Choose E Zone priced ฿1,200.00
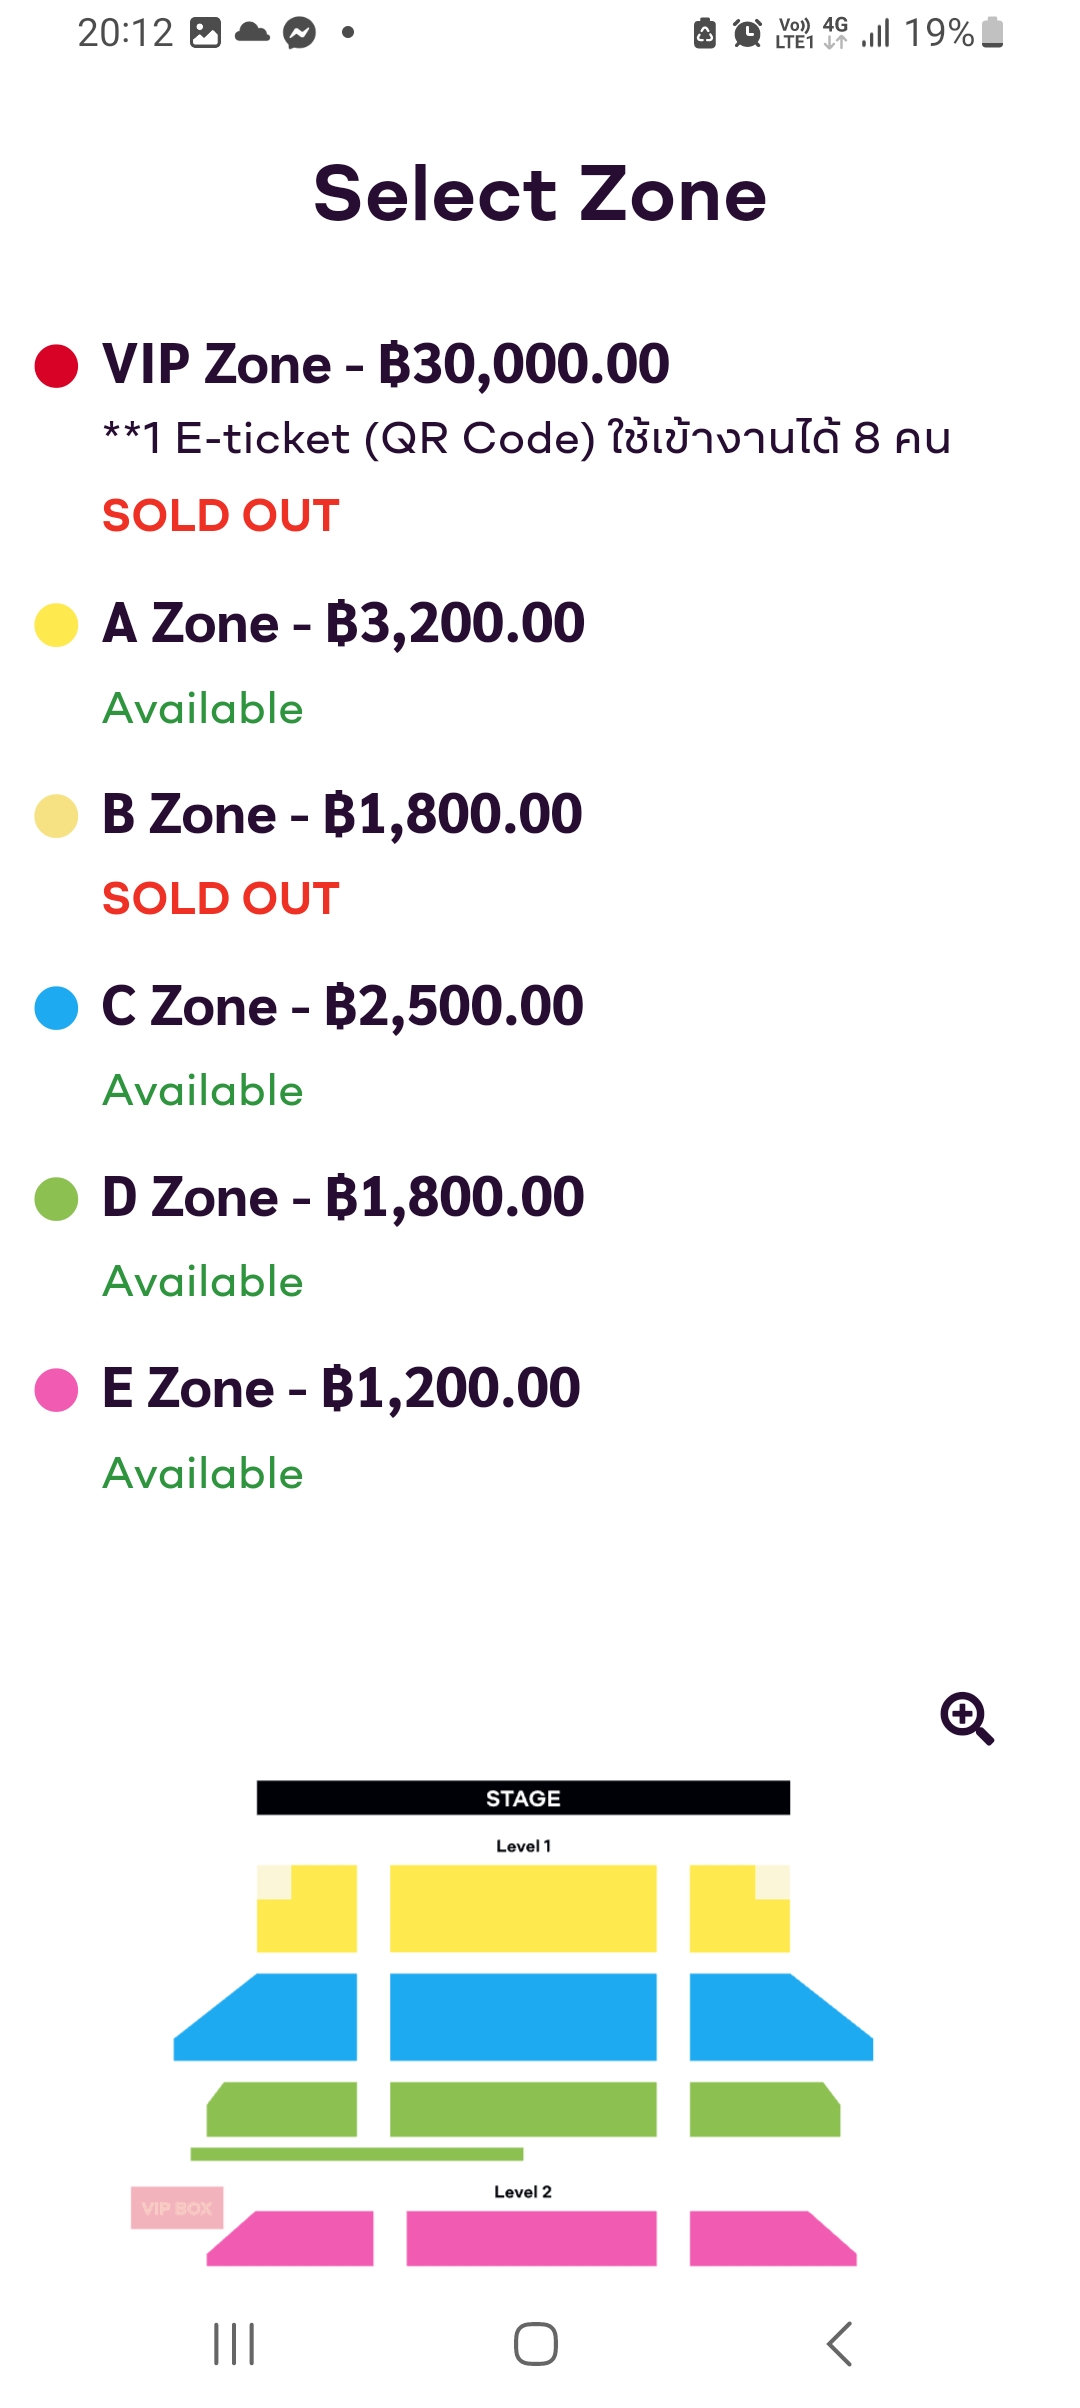The height and width of the screenshot is (2408, 1080). (x=341, y=1389)
